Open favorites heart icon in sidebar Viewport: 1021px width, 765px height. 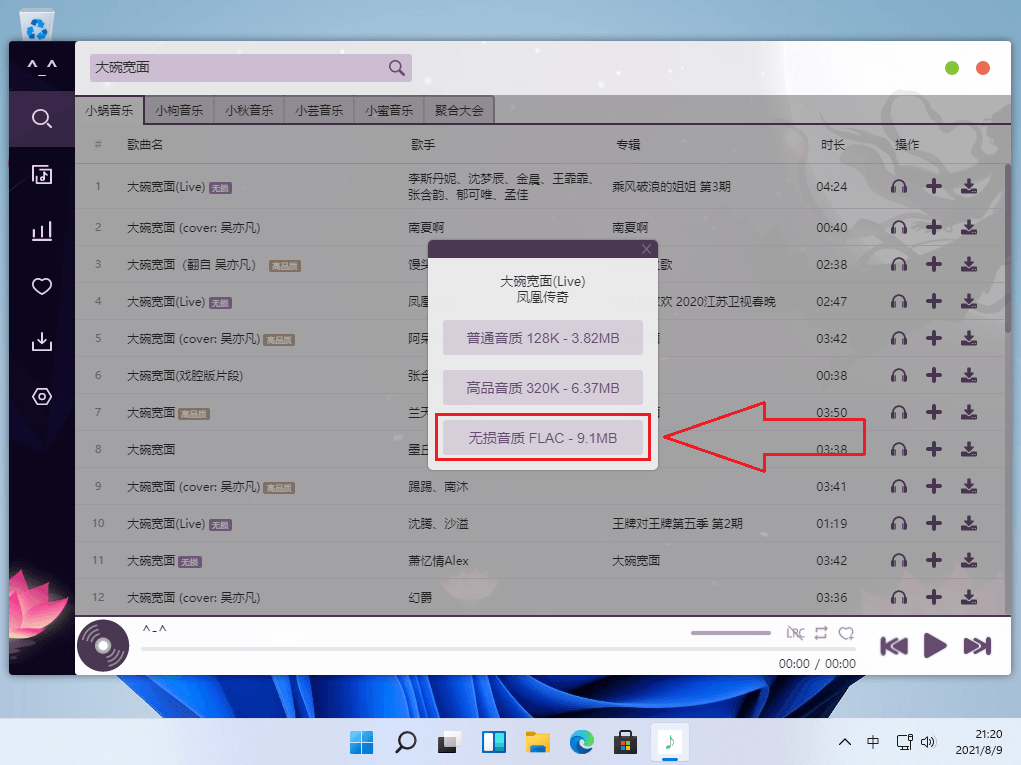coord(42,286)
